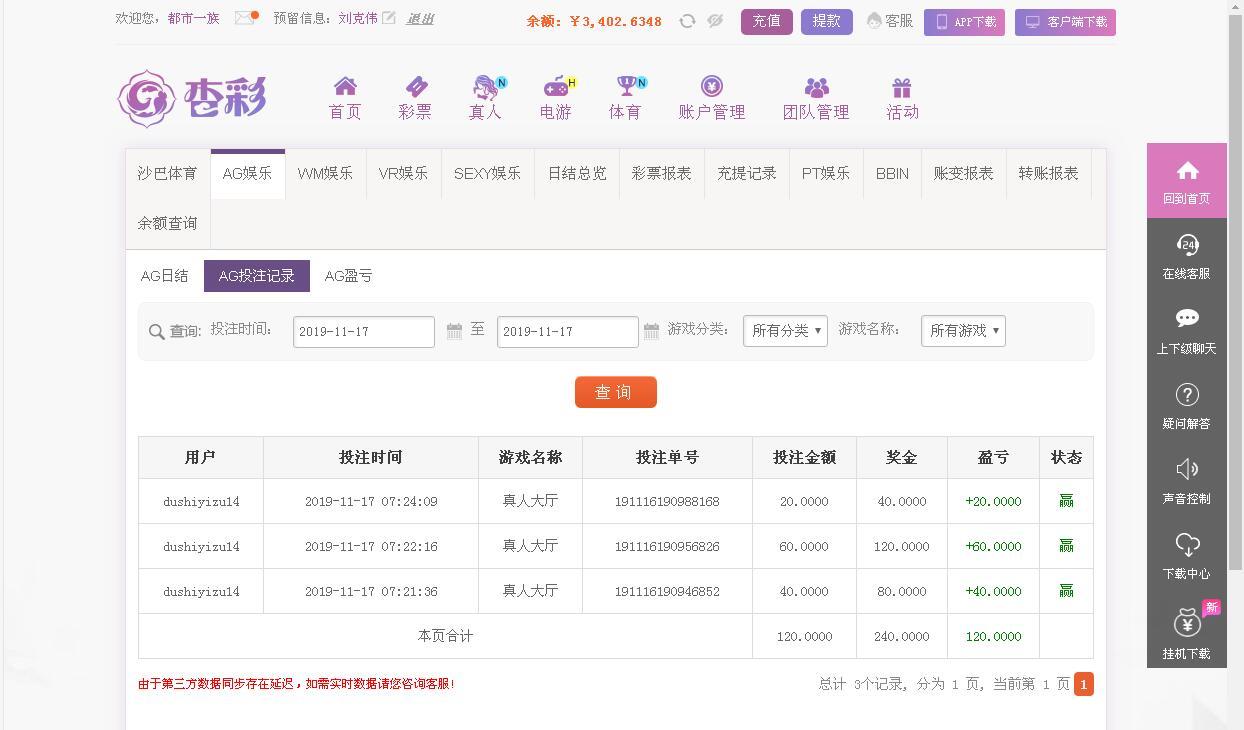Click the 退出 logout link

(419, 18)
